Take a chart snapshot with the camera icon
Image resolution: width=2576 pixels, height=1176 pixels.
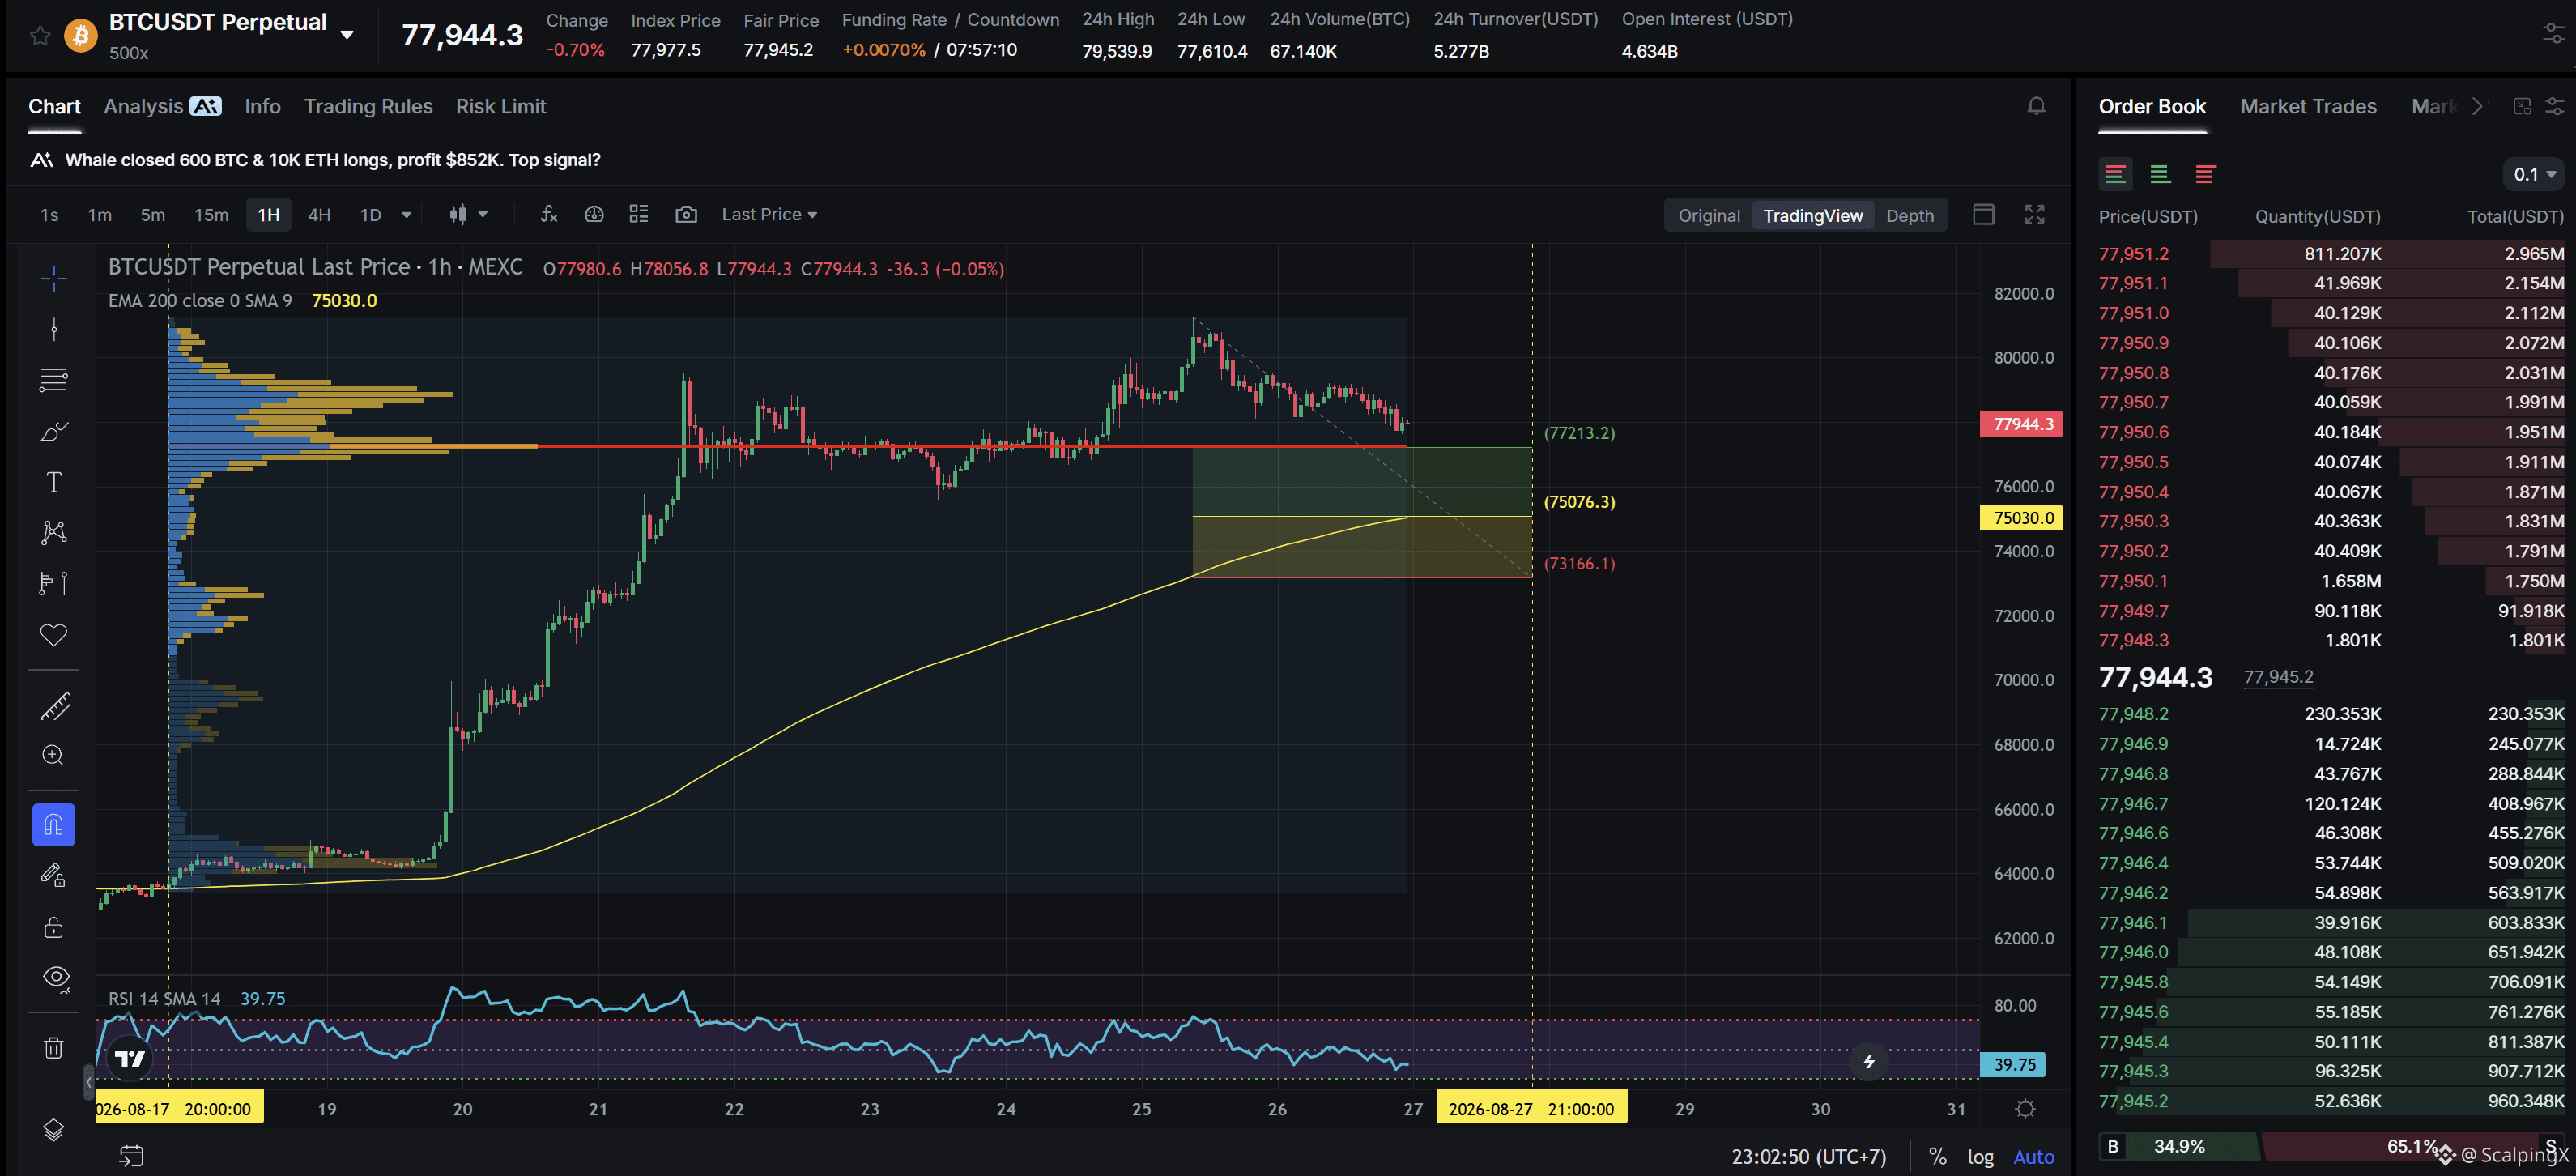click(x=686, y=214)
